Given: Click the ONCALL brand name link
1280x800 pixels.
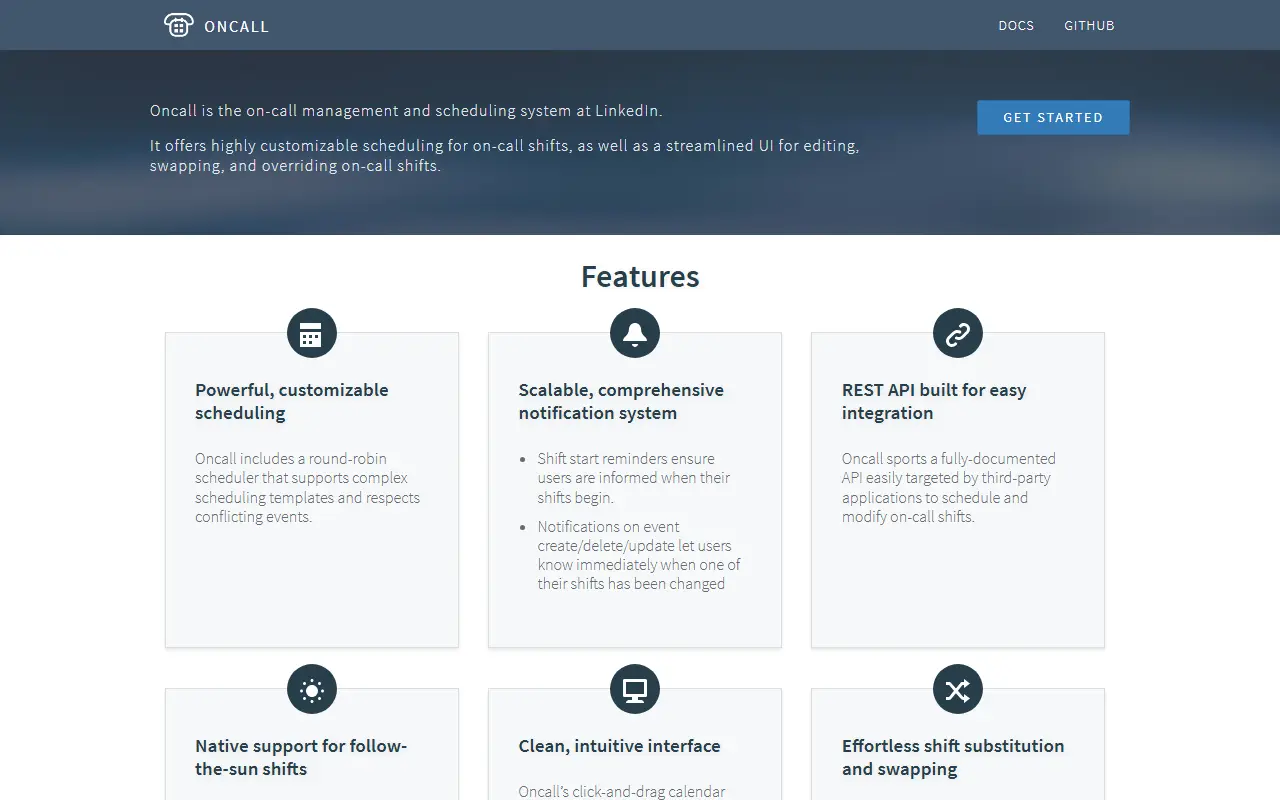Looking at the screenshot, I should point(236,27).
